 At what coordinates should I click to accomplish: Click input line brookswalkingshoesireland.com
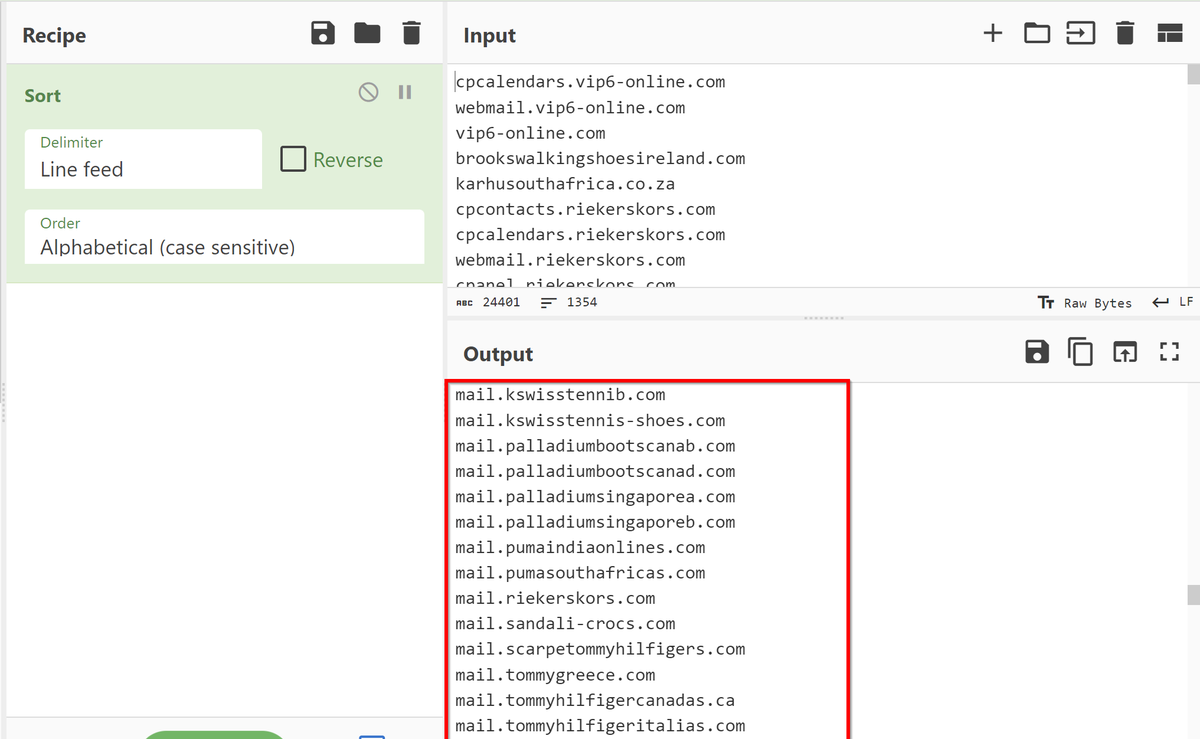tap(600, 159)
